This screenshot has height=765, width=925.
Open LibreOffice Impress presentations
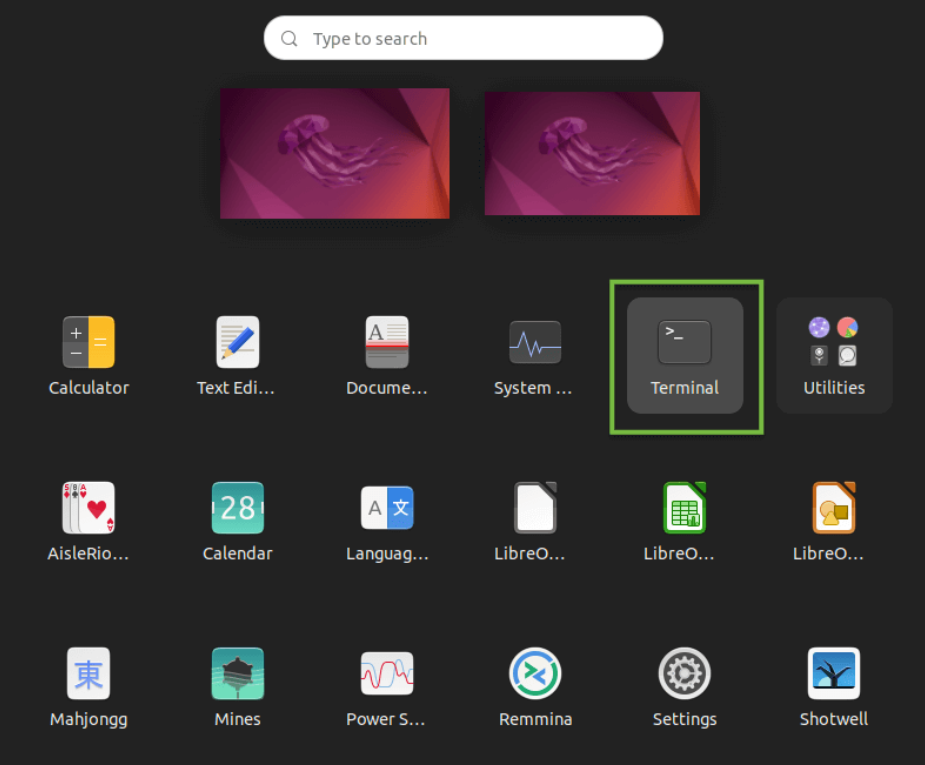tap(834, 520)
